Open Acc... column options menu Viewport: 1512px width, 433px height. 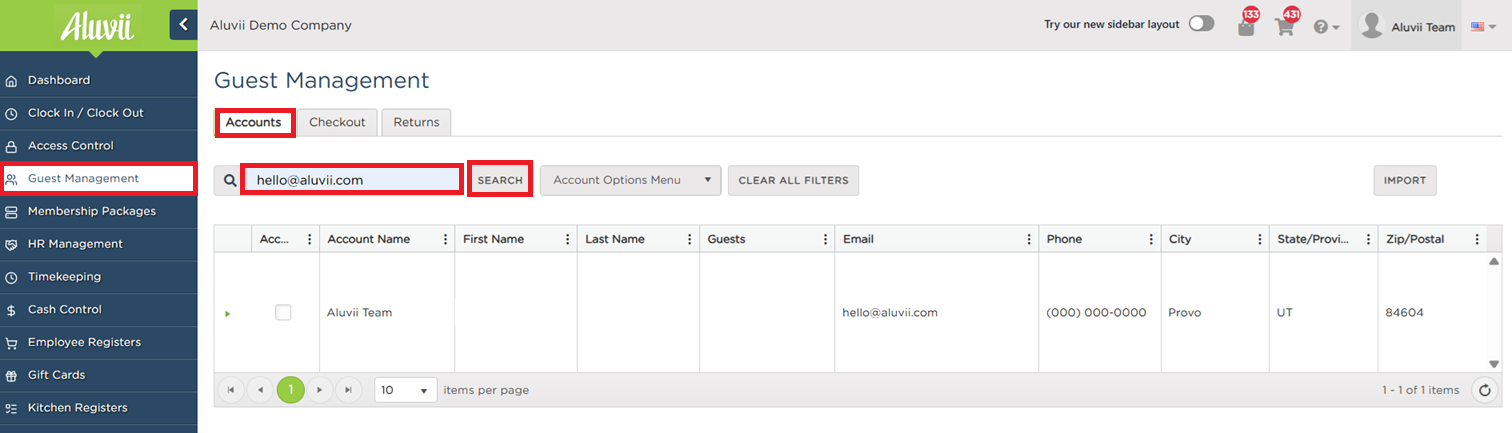309,239
